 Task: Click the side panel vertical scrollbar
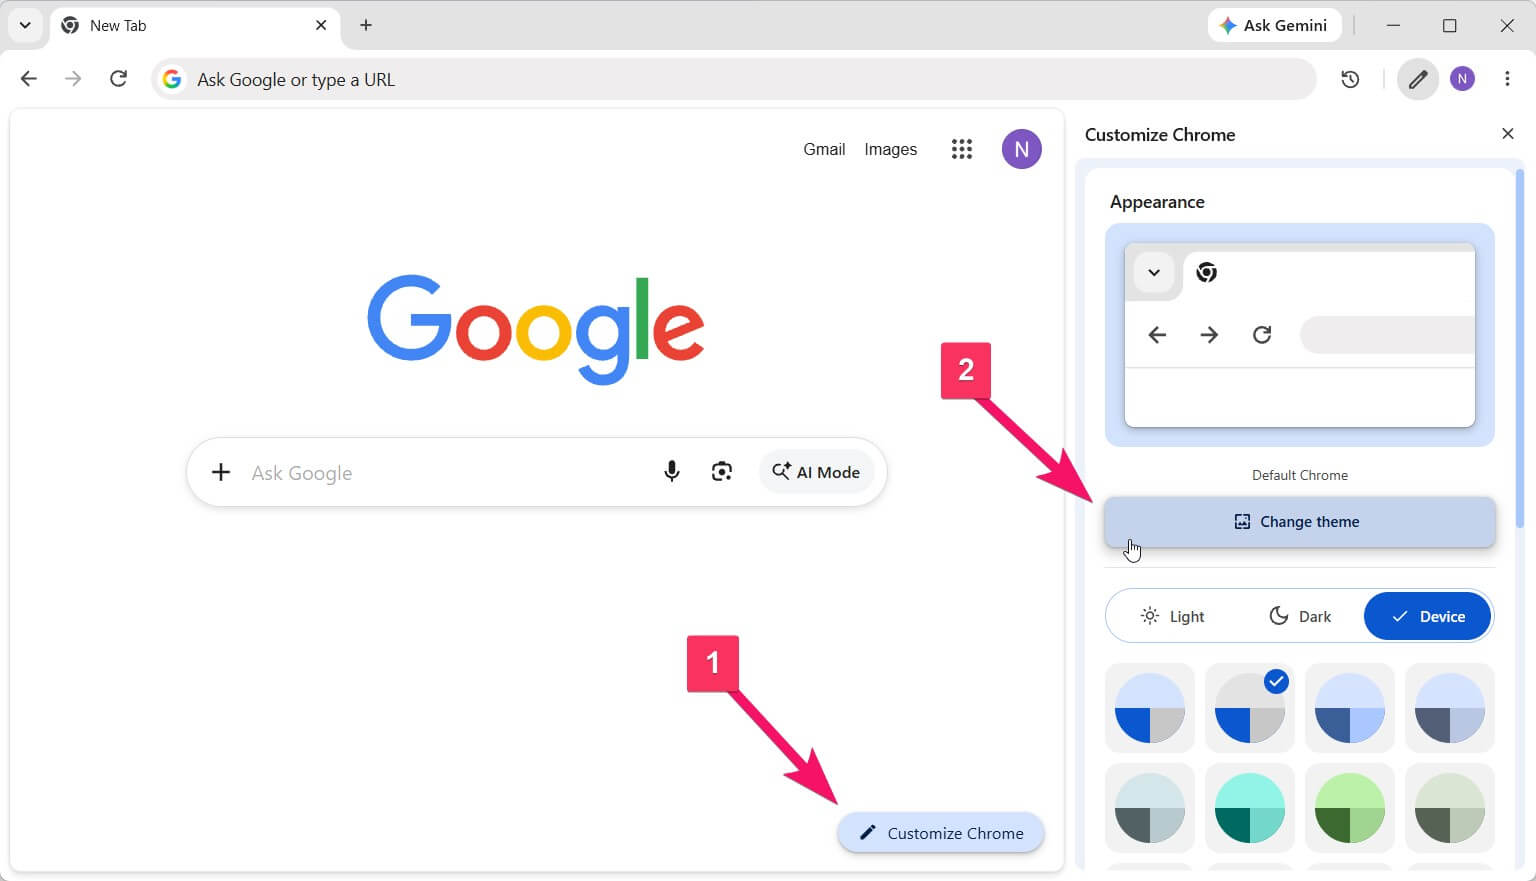(1520, 348)
